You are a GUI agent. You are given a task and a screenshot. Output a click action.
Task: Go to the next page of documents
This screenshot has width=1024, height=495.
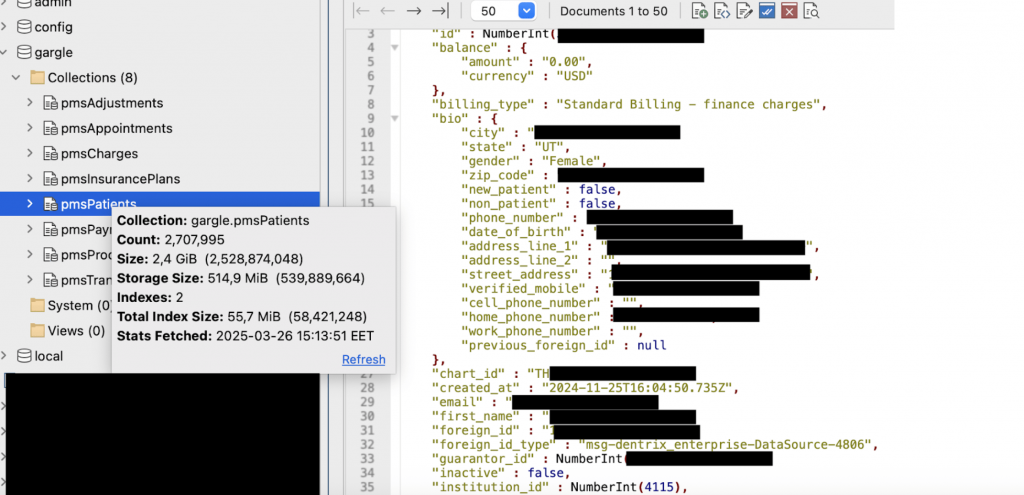413,11
